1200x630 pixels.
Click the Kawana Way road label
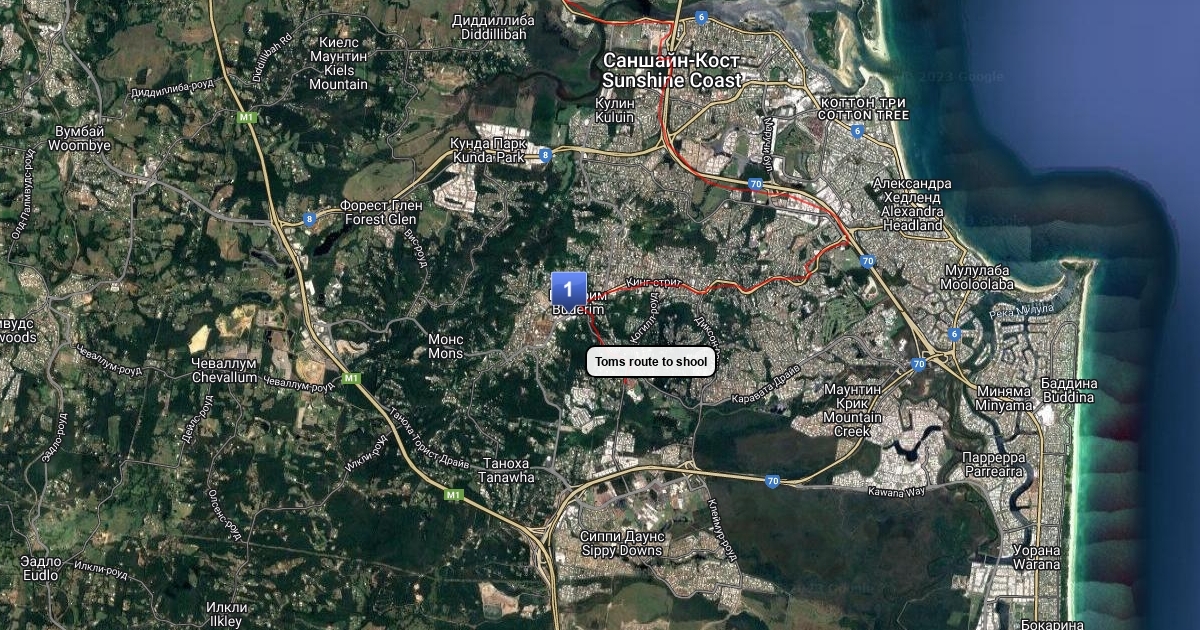(897, 492)
